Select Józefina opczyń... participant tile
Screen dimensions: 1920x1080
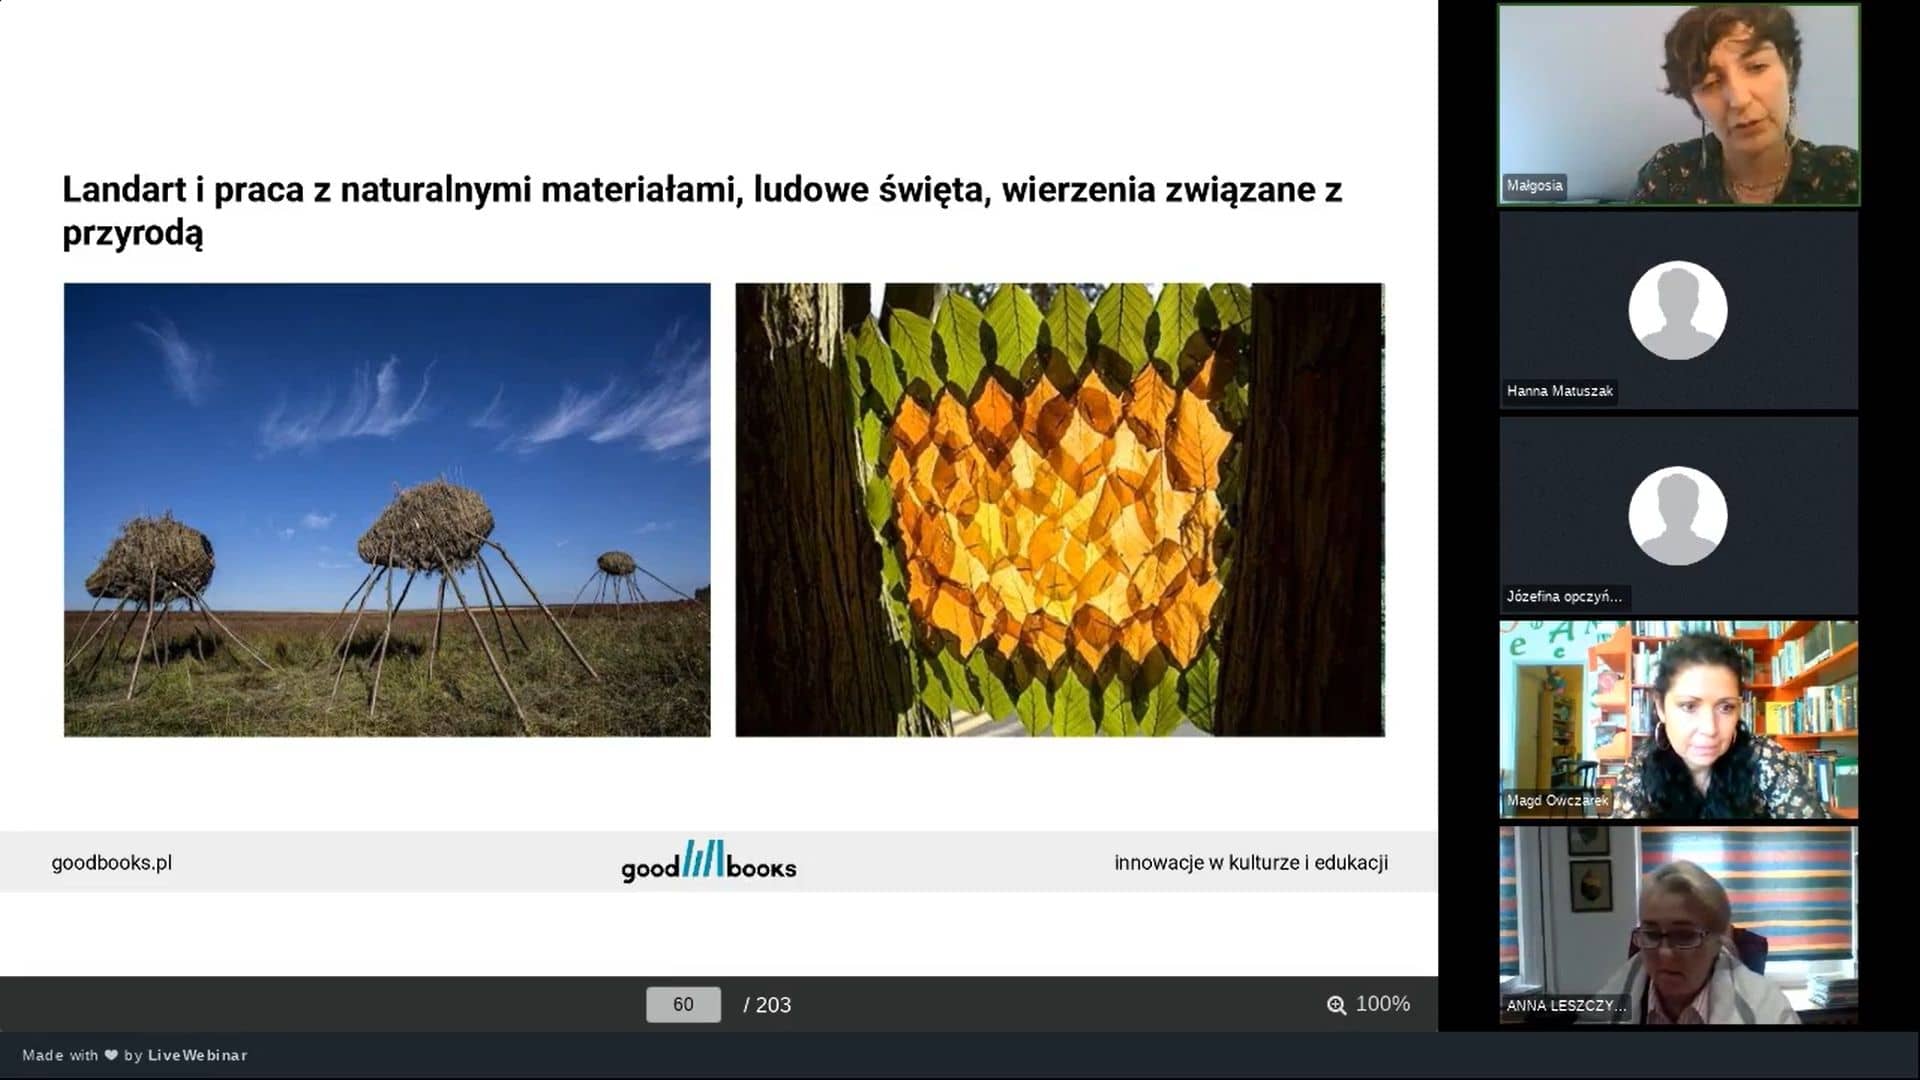tap(1678, 516)
